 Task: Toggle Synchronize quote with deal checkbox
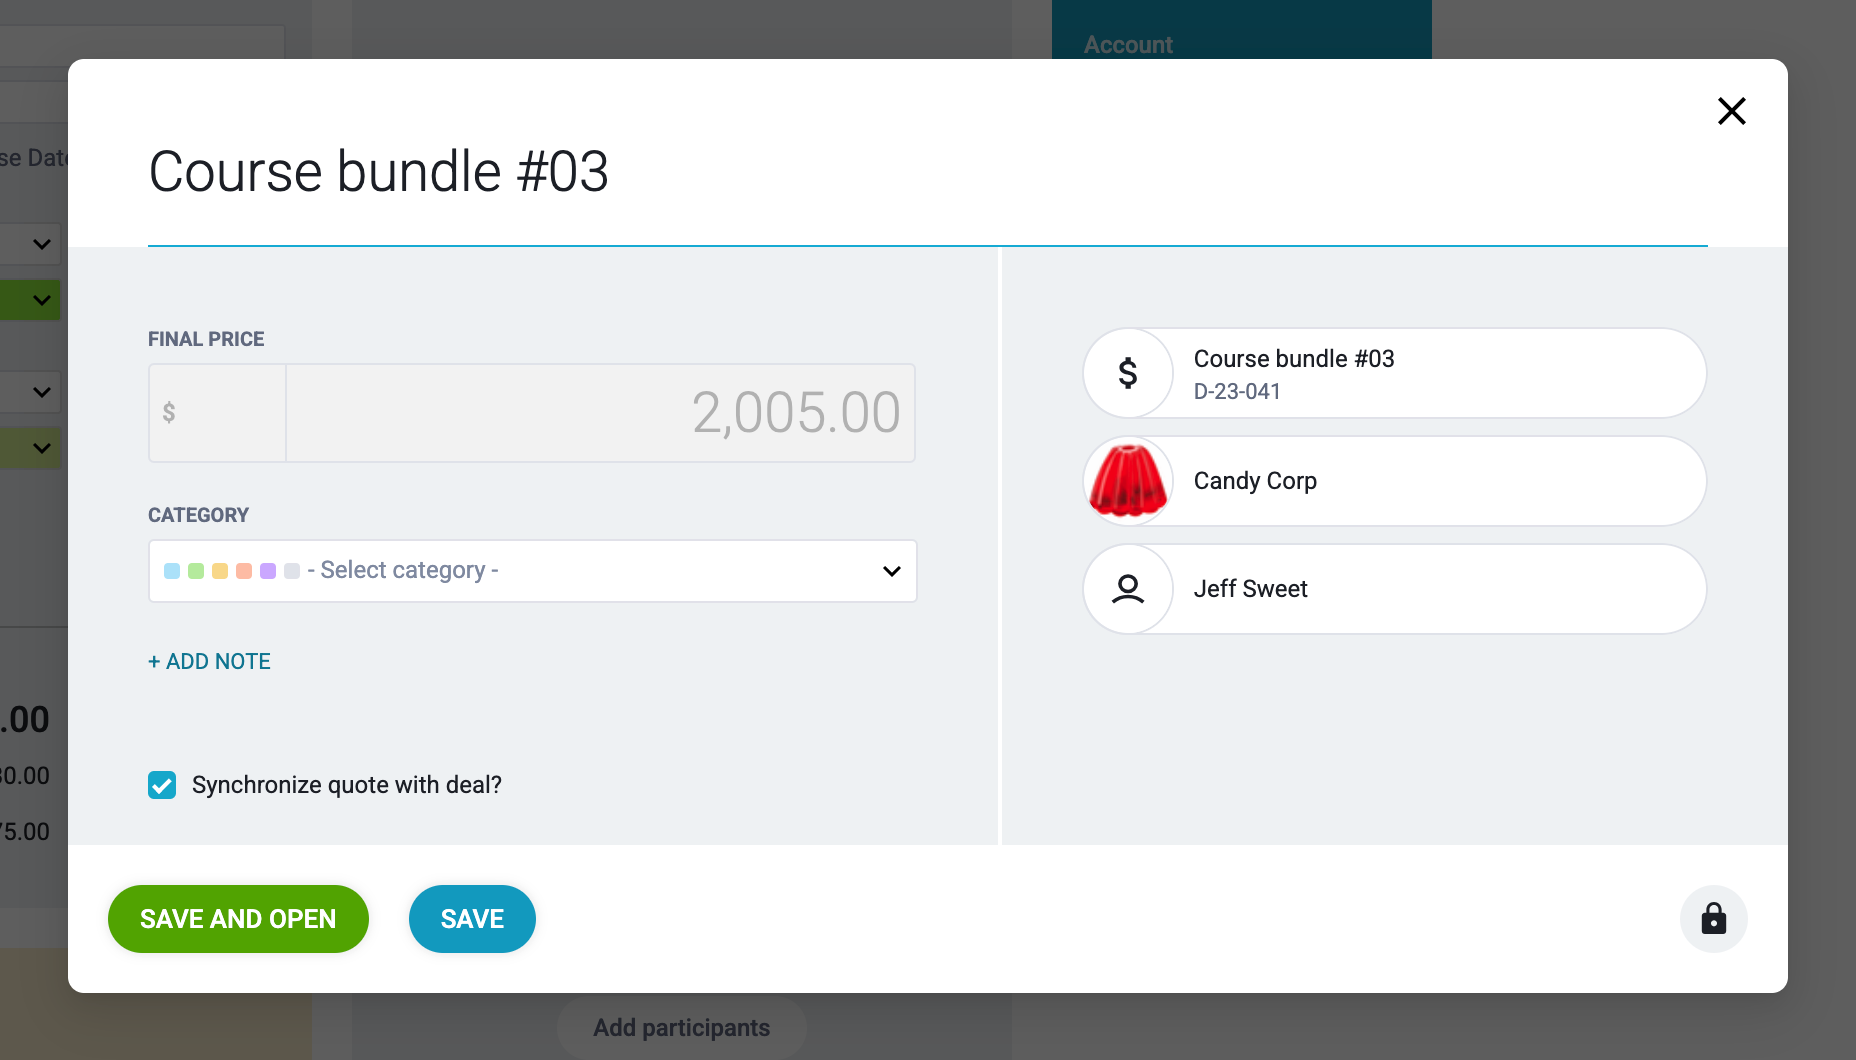[162, 785]
